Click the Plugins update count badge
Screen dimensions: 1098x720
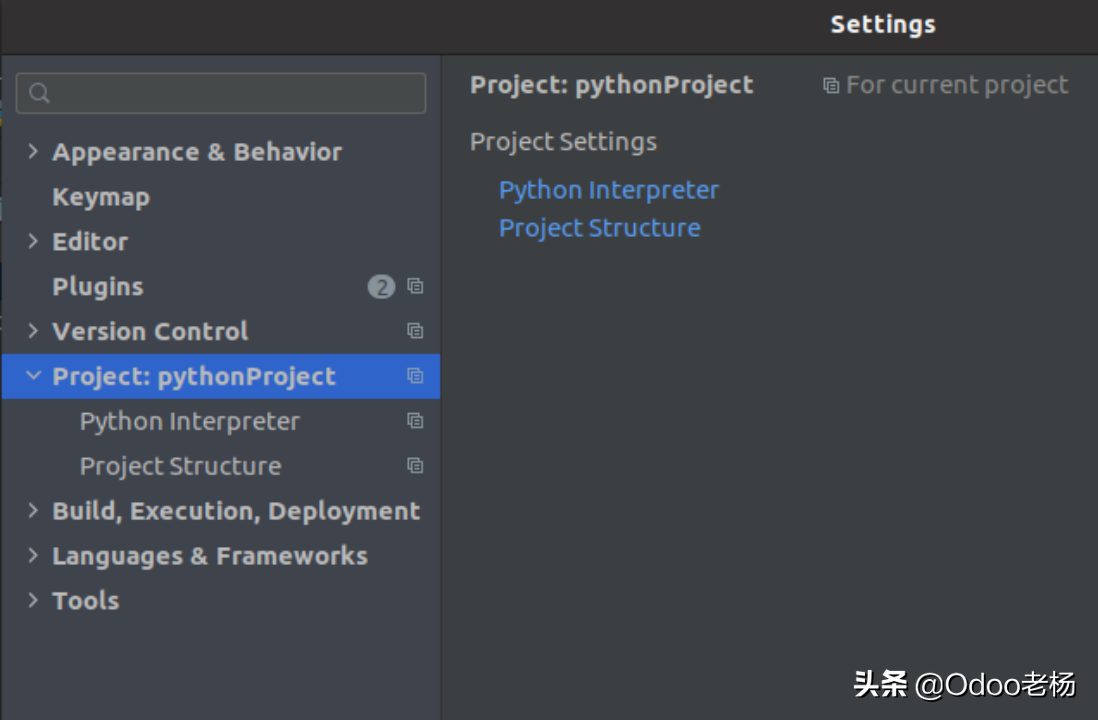tap(382, 286)
